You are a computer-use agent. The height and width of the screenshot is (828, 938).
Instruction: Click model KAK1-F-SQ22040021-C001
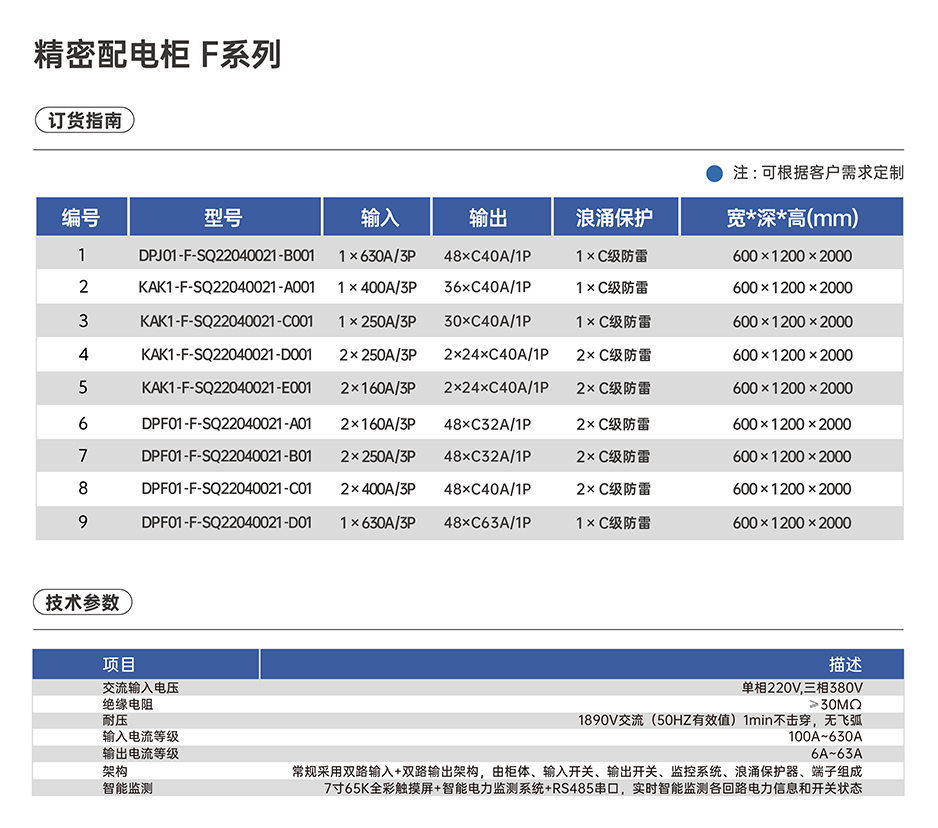pyautogui.click(x=227, y=322)
